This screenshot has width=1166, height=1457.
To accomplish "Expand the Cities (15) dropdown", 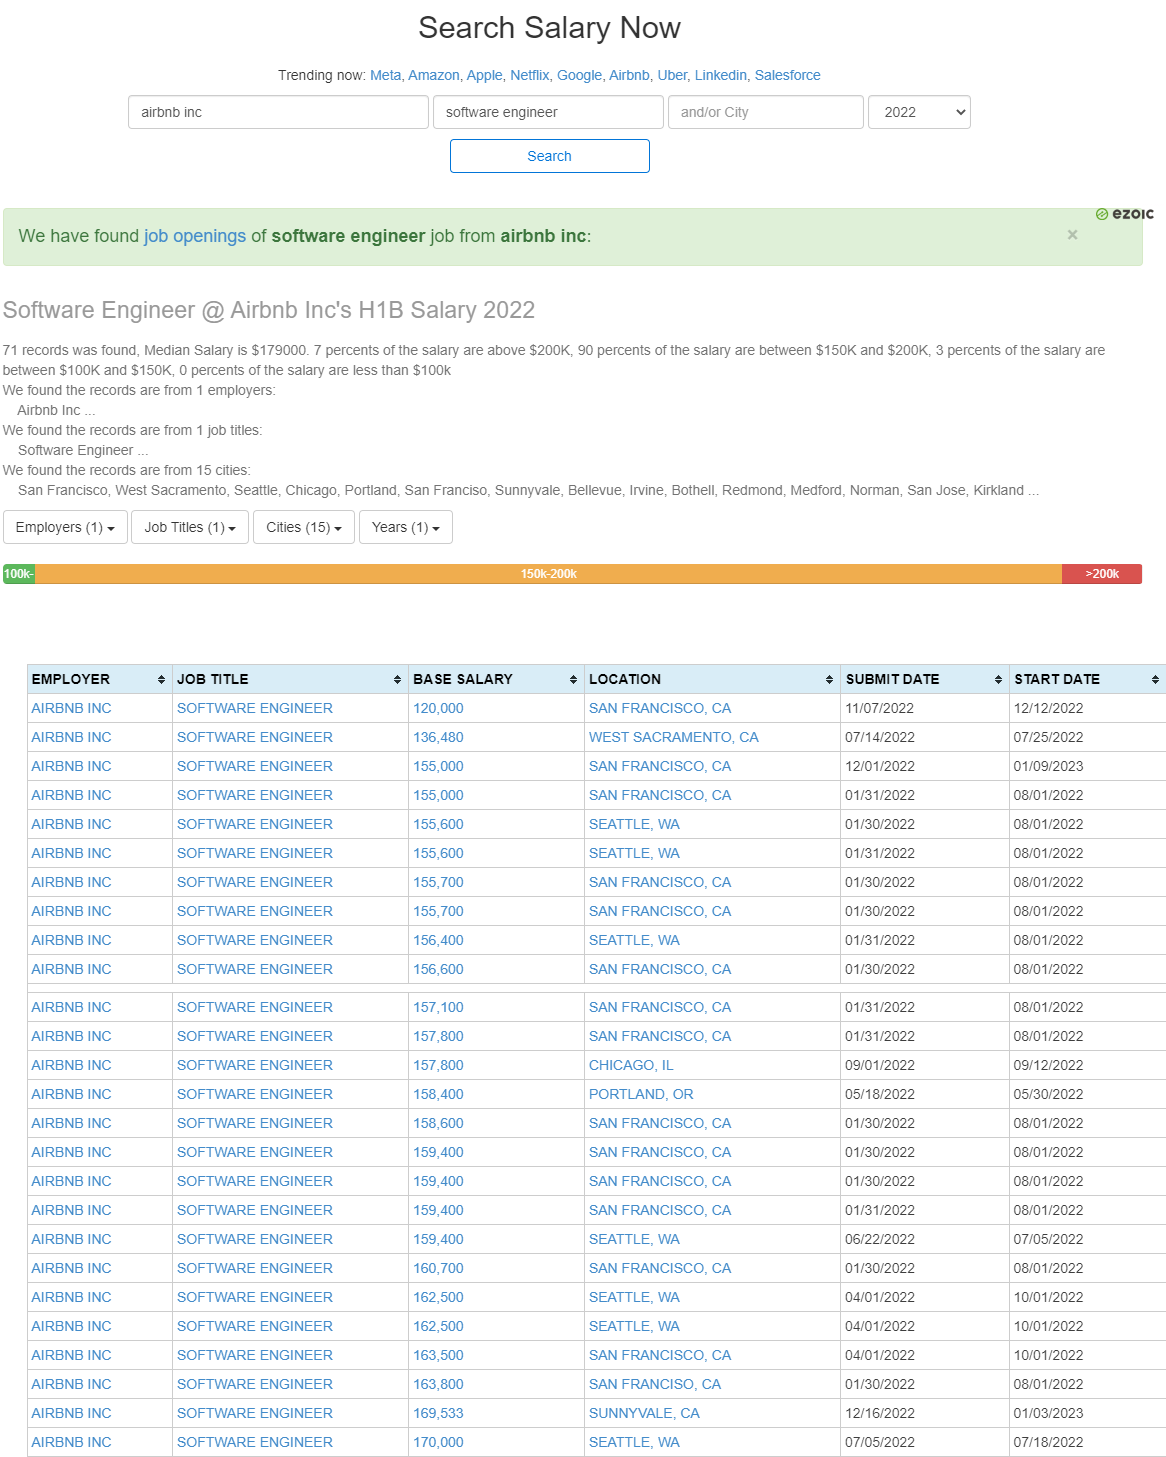I will coord(304,527).
